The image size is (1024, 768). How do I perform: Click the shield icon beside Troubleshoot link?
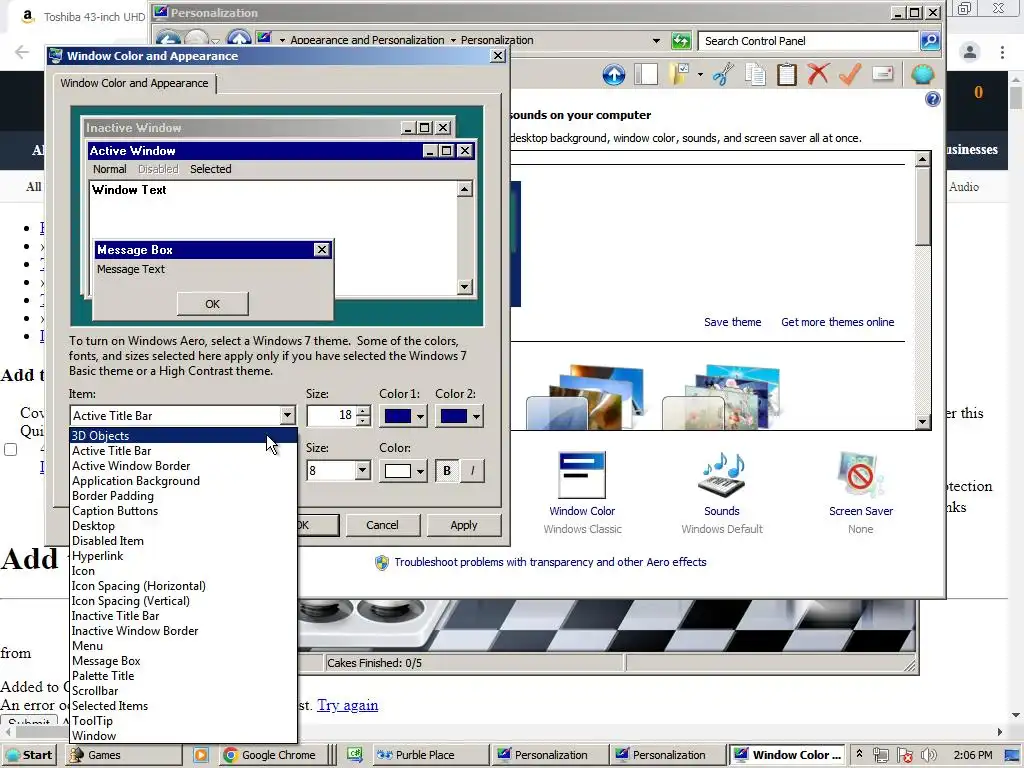[x=382, y=562]
